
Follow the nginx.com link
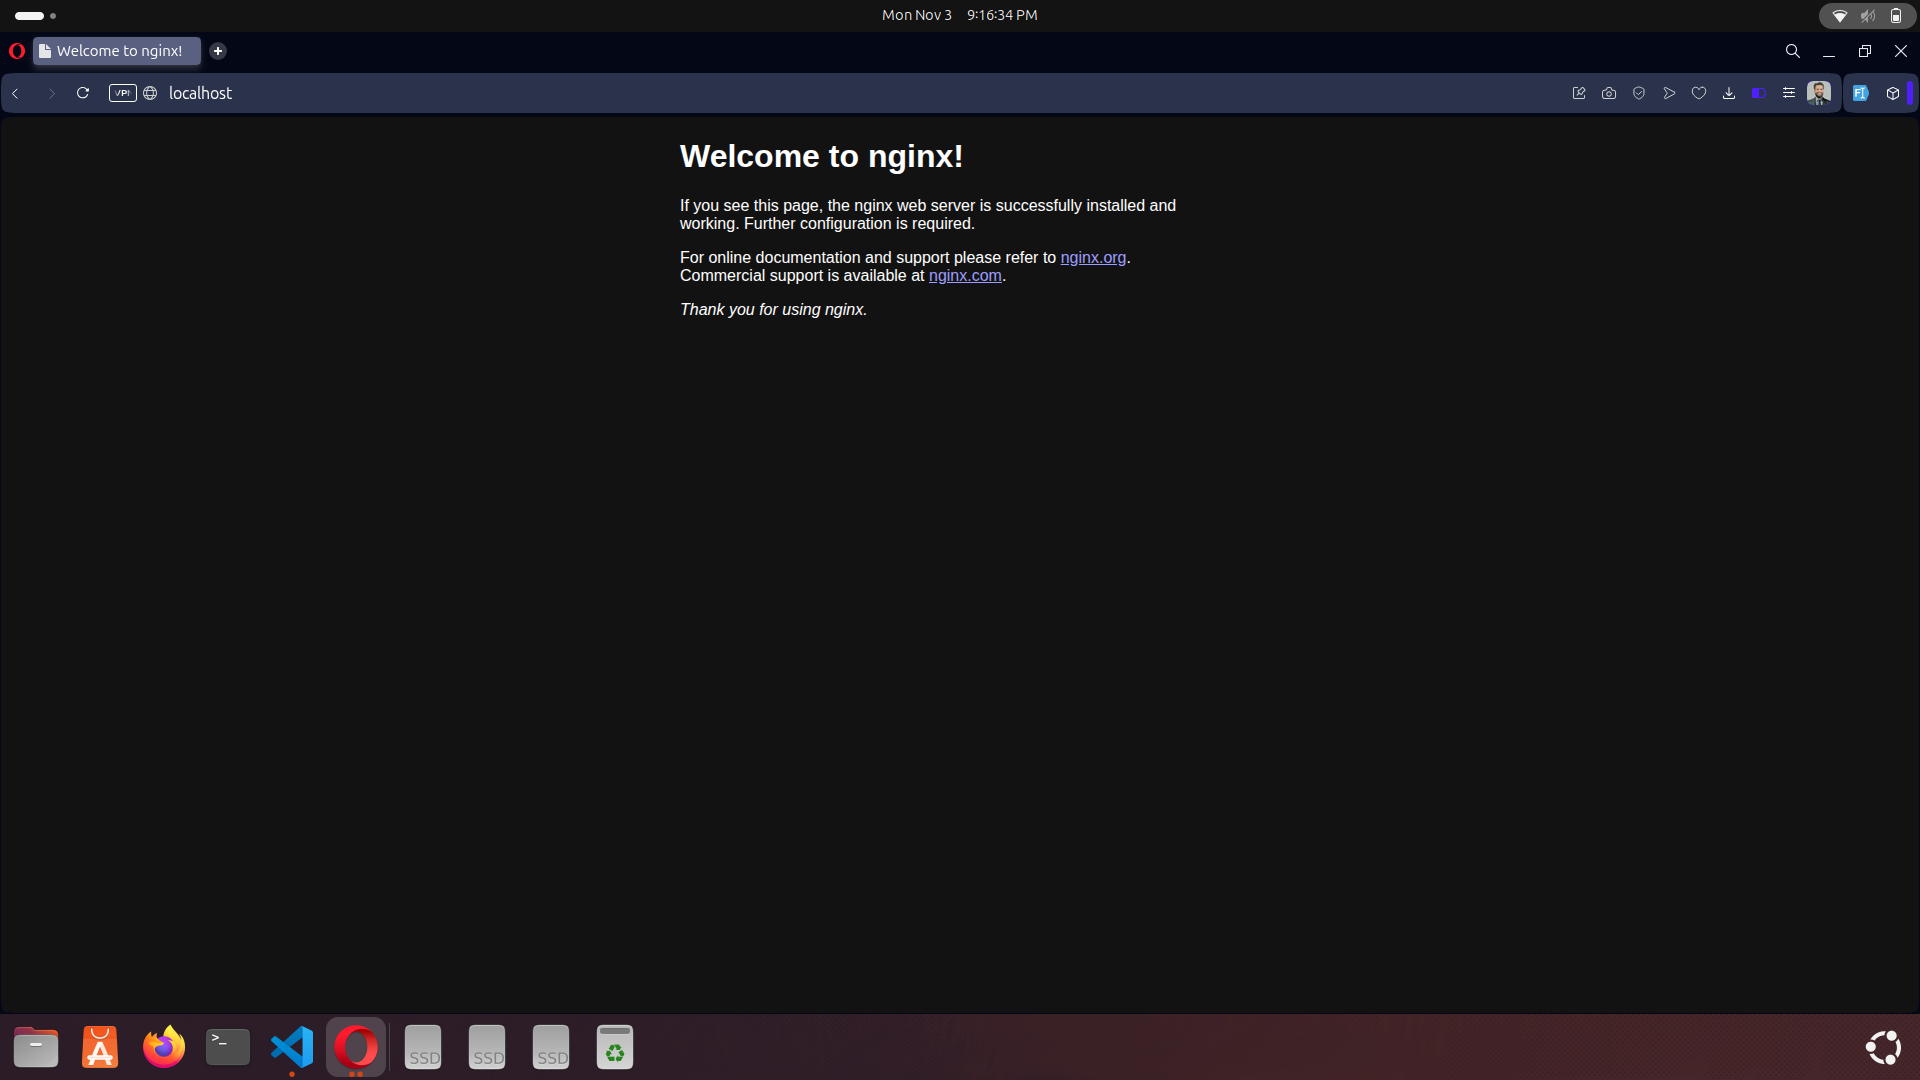[964, 276]
